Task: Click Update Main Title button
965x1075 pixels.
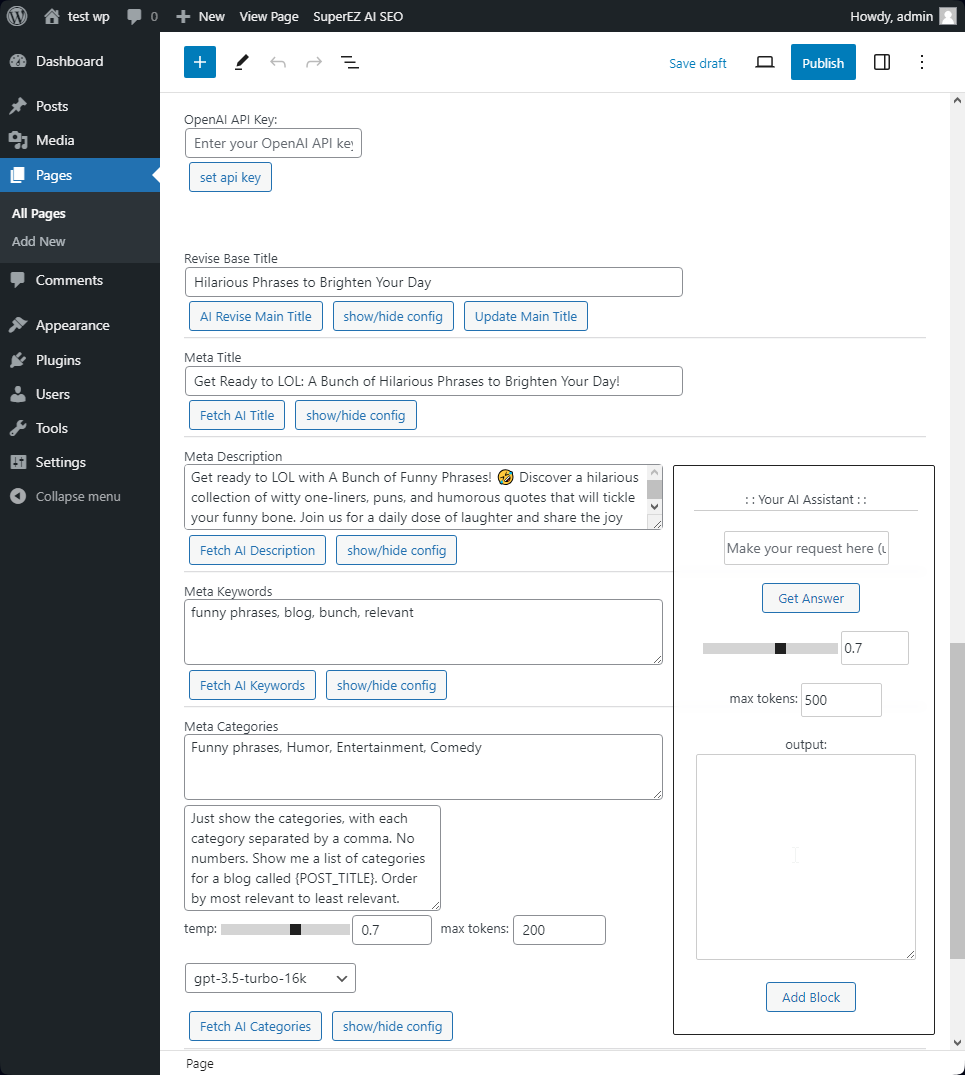Action: pos(526,316)
